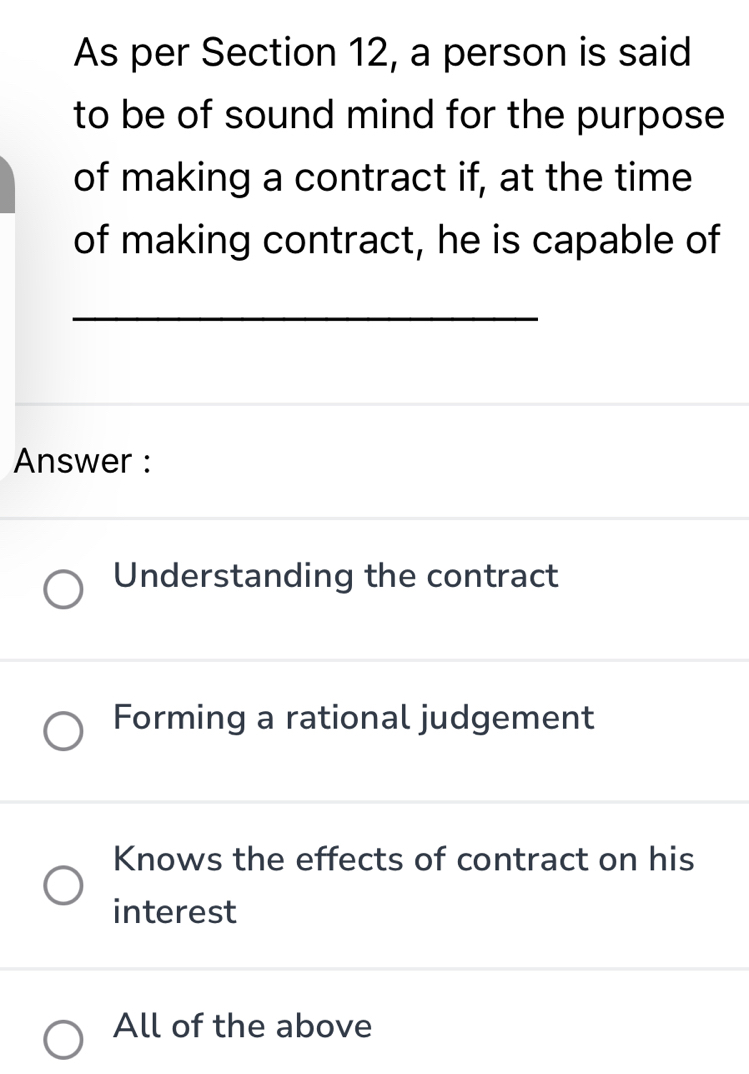The width and height of the screenshot is (749, 1074).
Task: Choose the "Forming a rational judgement" radio button
Action: [x=64, y=731]
